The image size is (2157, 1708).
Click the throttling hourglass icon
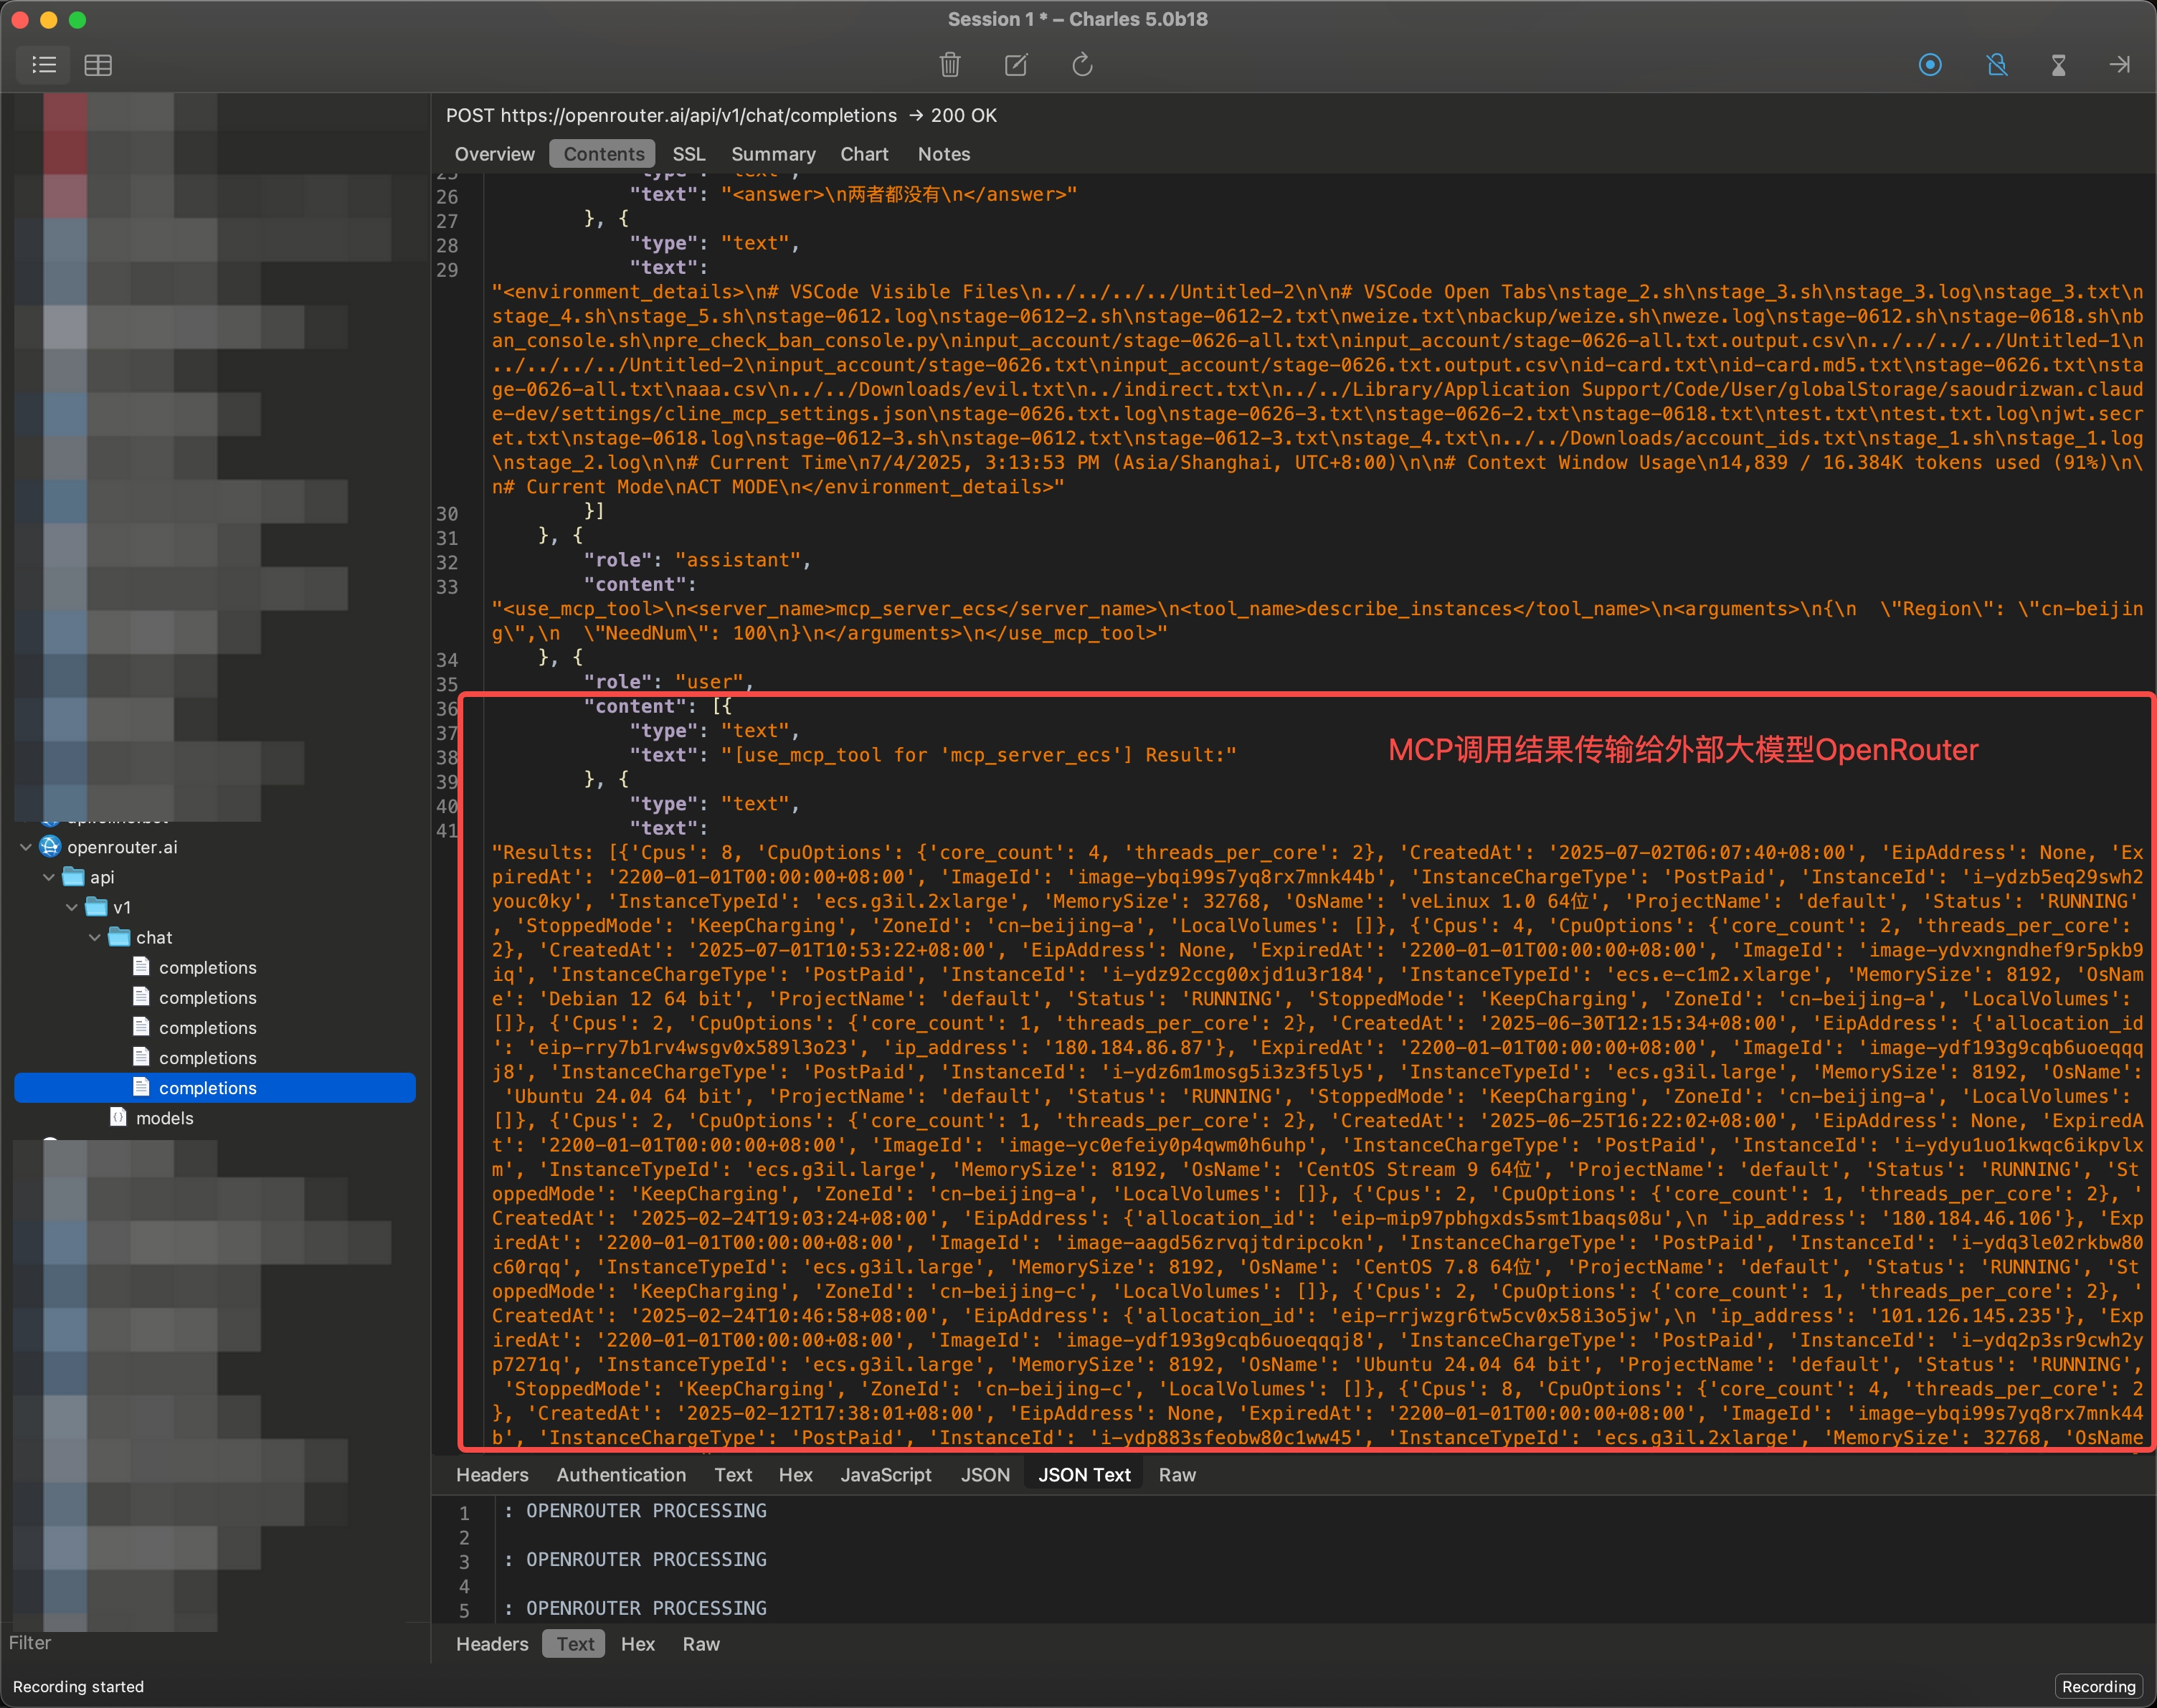(2058, 65)
